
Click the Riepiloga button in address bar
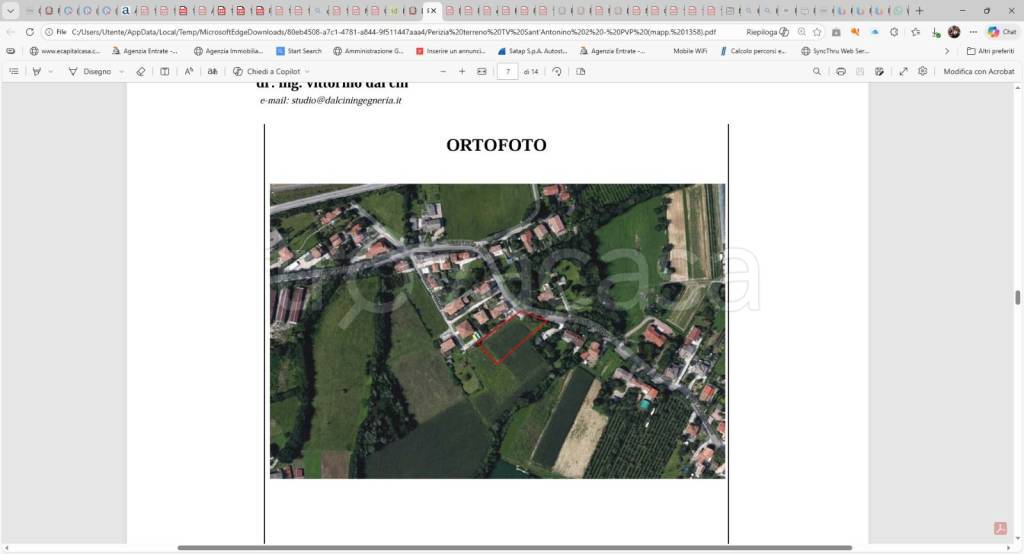point(767,32)
